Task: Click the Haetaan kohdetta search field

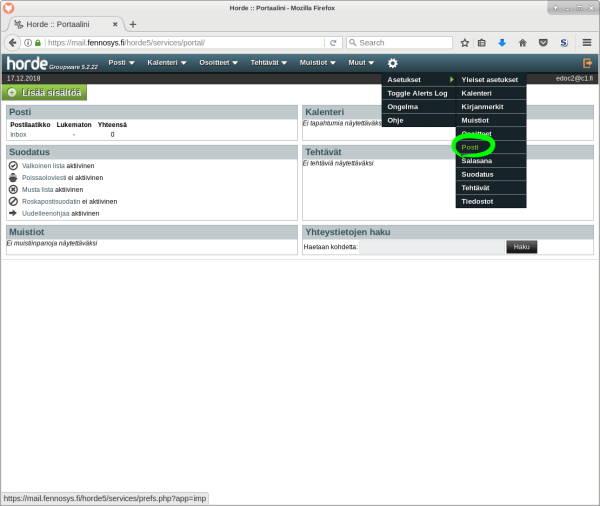Action: point(431,246)
